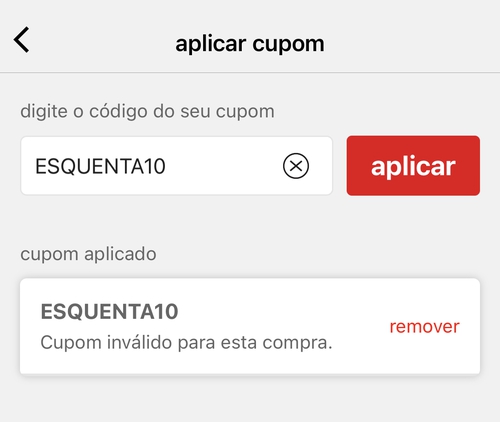Click the 'aplicar cupom' page title

(250, 44)
